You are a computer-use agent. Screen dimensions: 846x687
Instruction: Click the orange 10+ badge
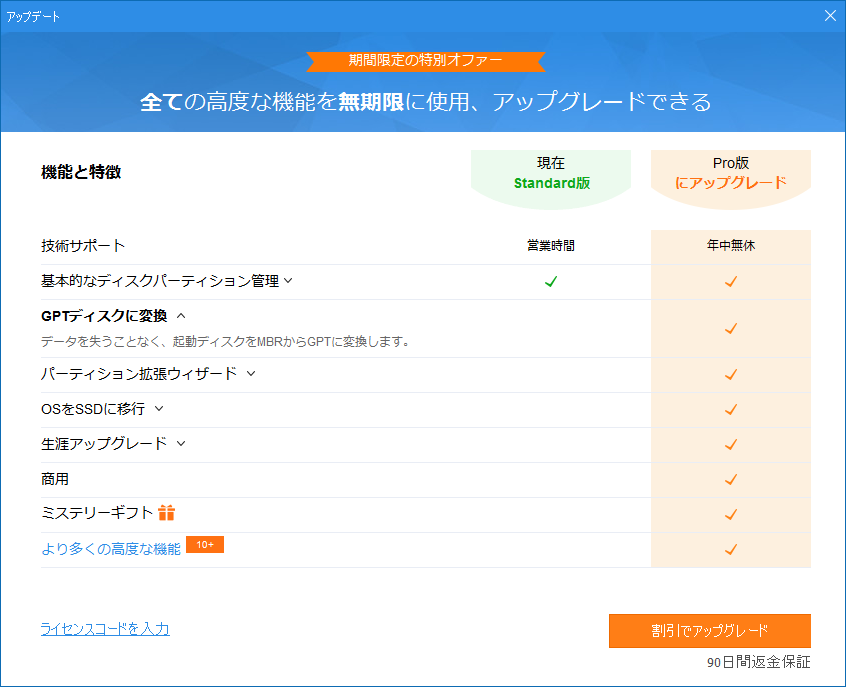tap(205, 545)
